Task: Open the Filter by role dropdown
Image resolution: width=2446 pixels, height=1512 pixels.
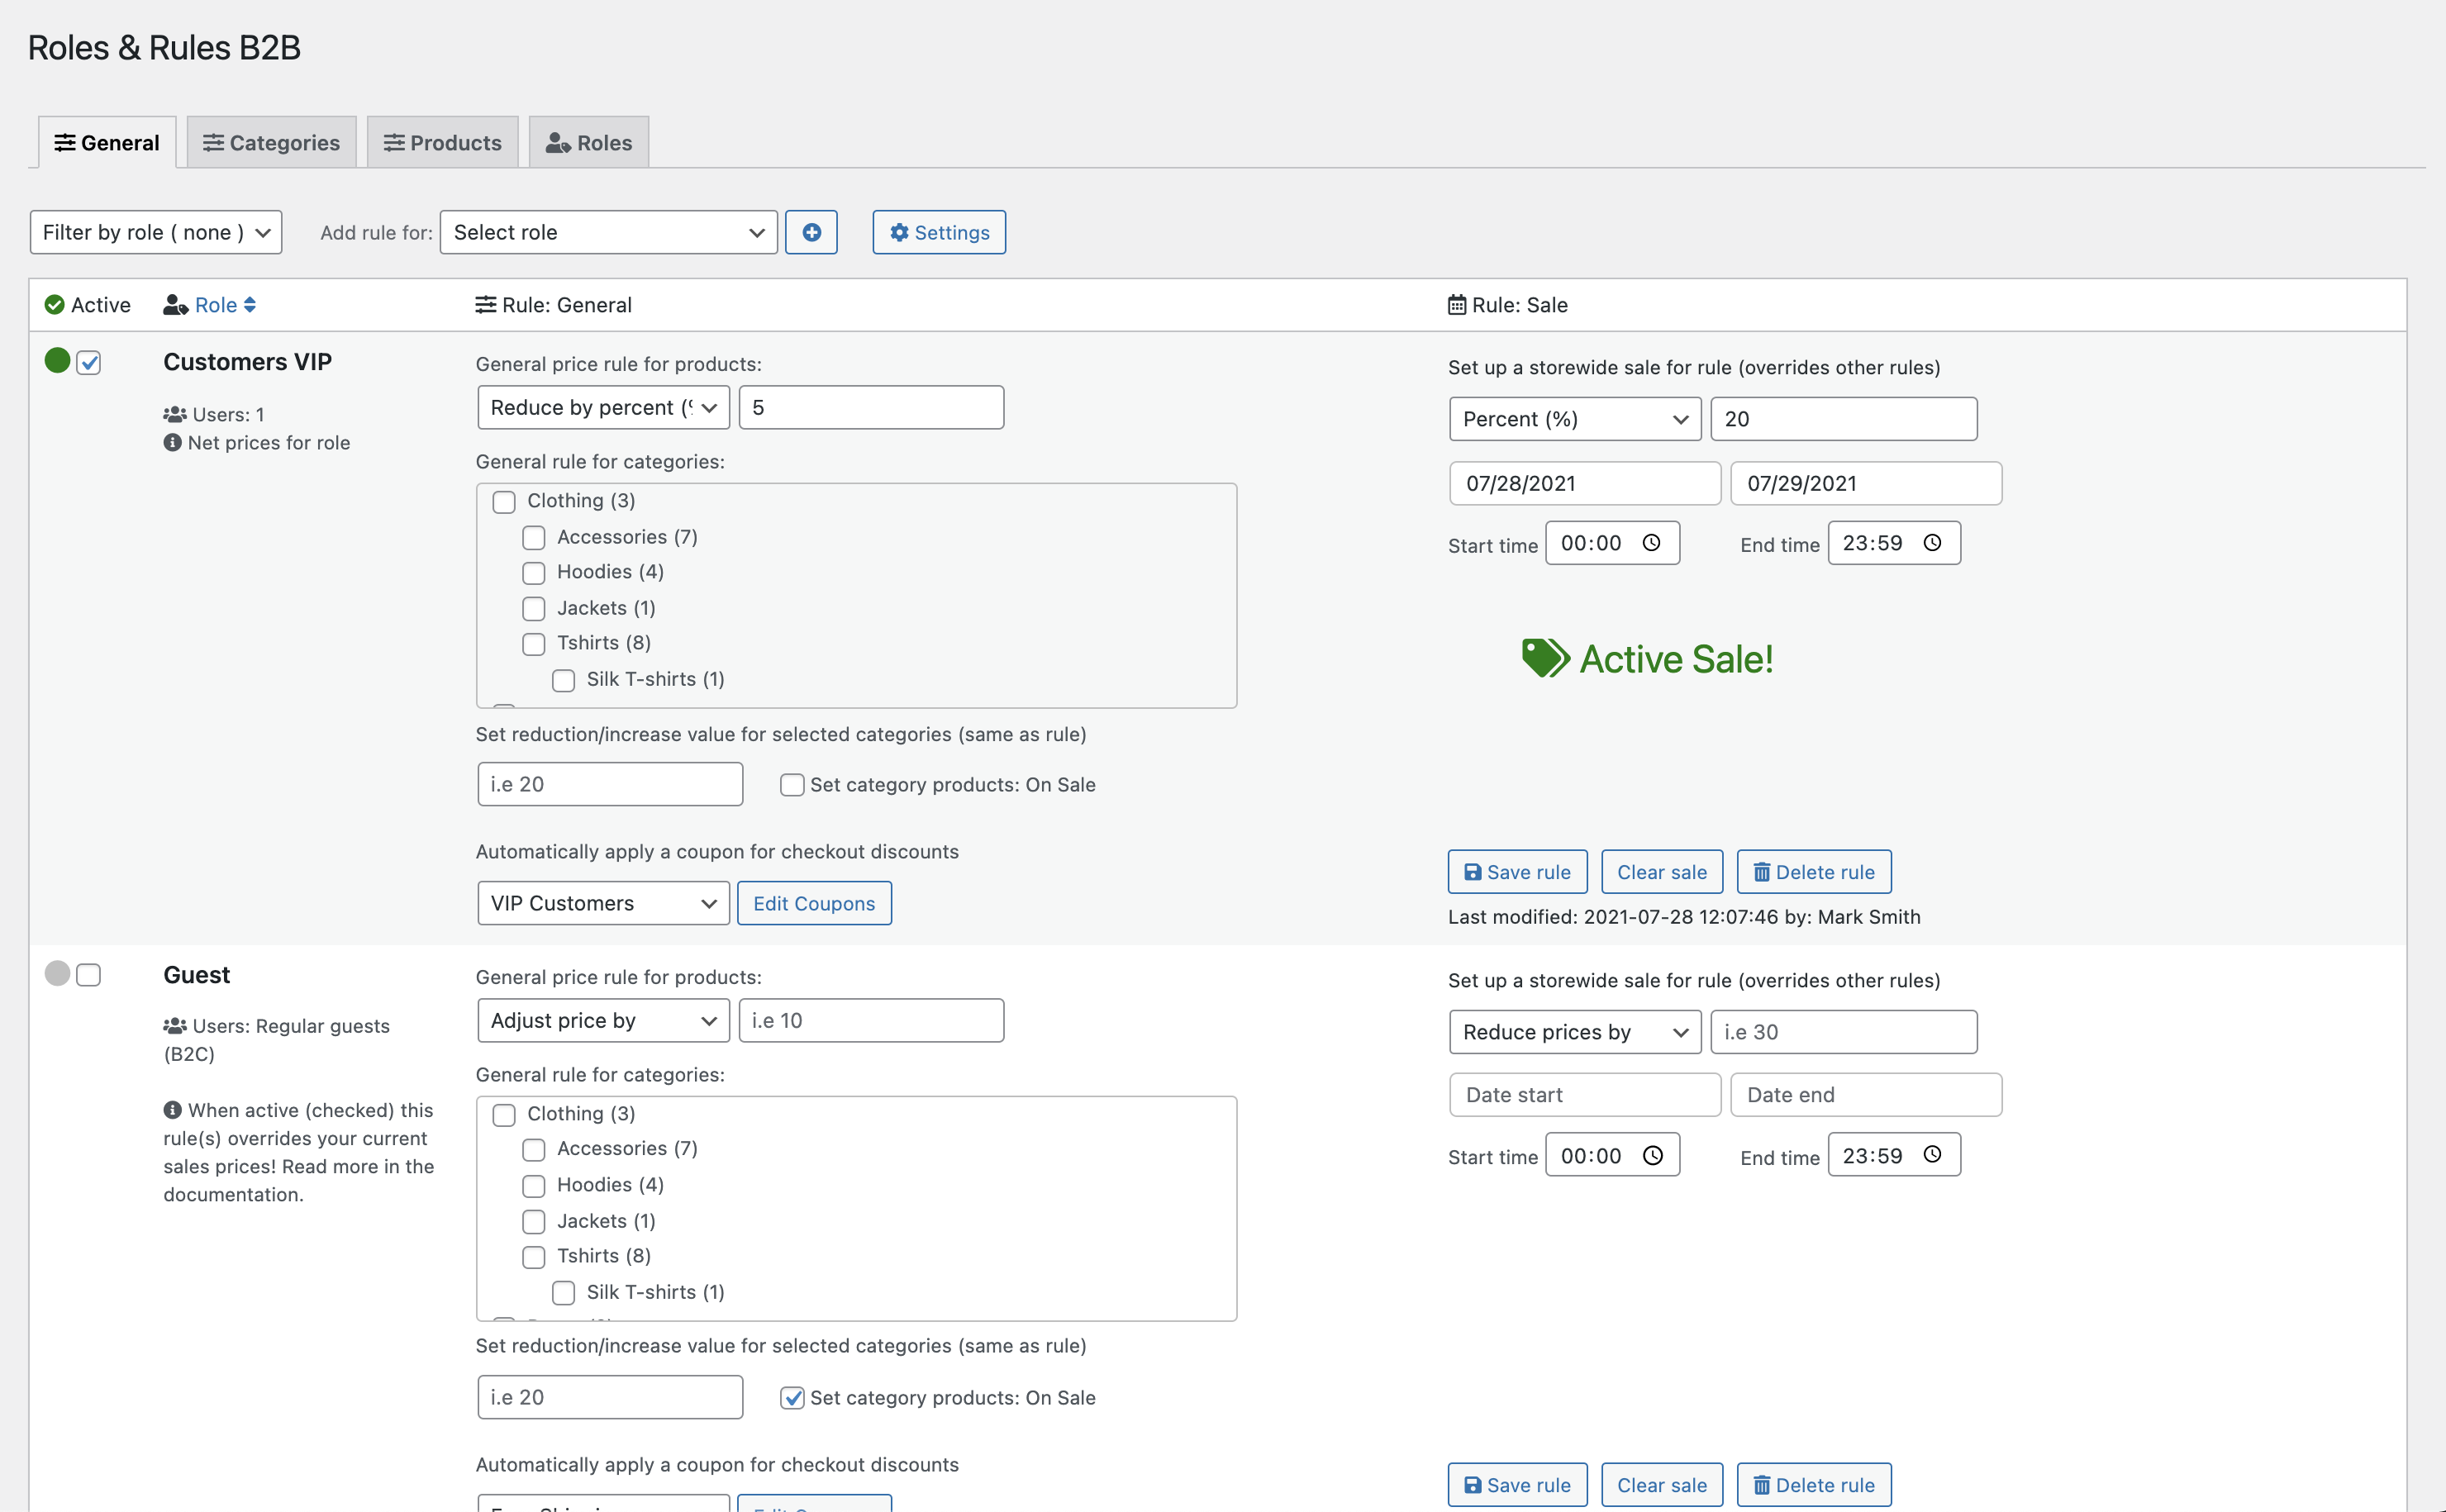Action: [x=156, y=232]
